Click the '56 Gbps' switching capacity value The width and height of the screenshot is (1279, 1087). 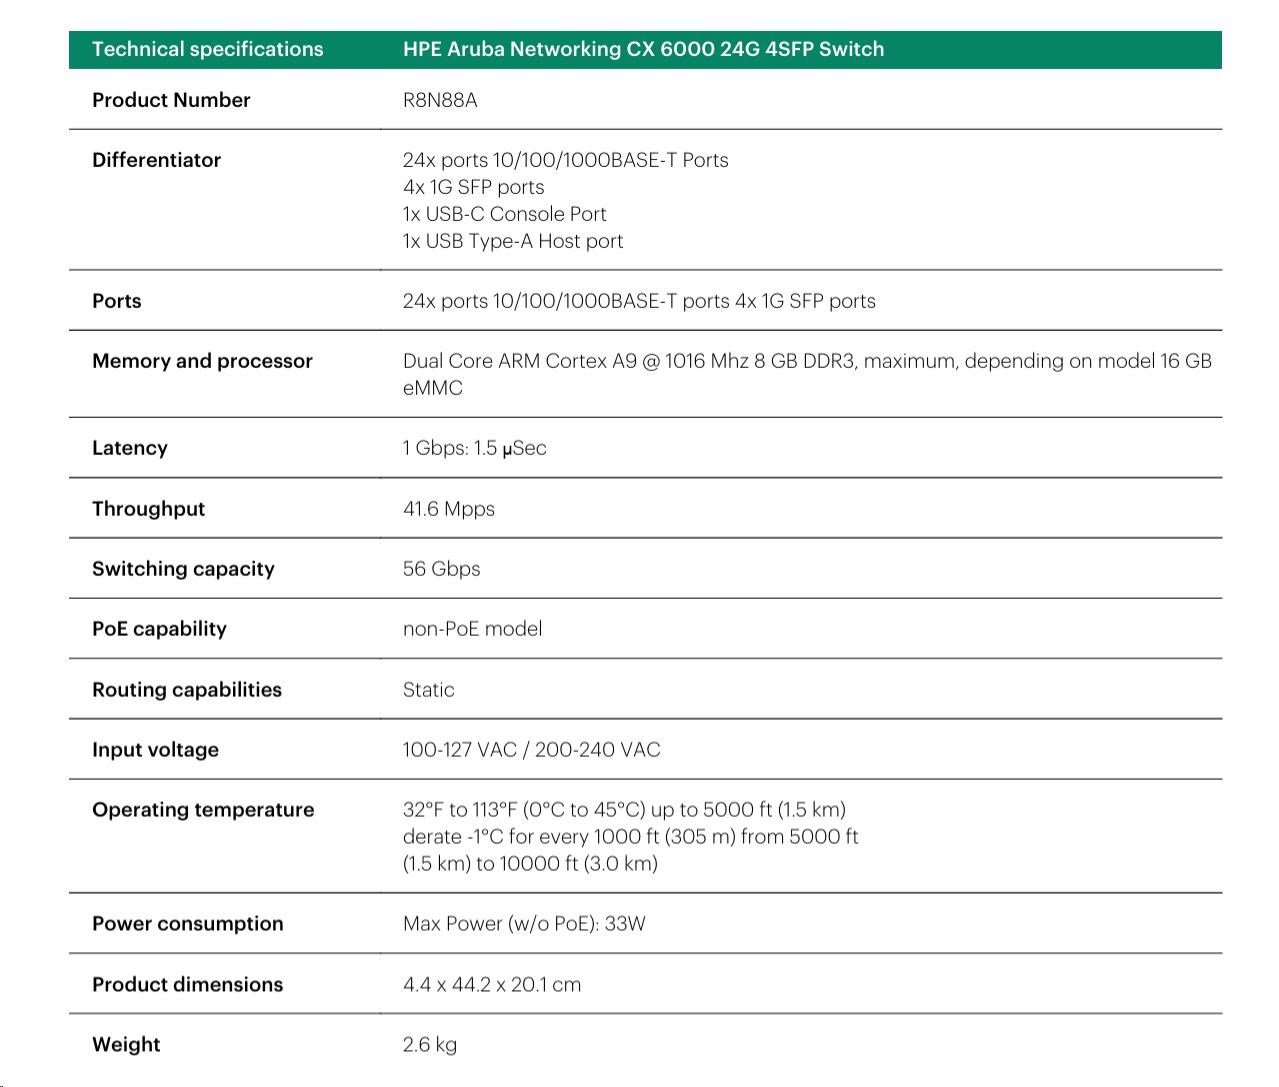click(x=441, y=569)
